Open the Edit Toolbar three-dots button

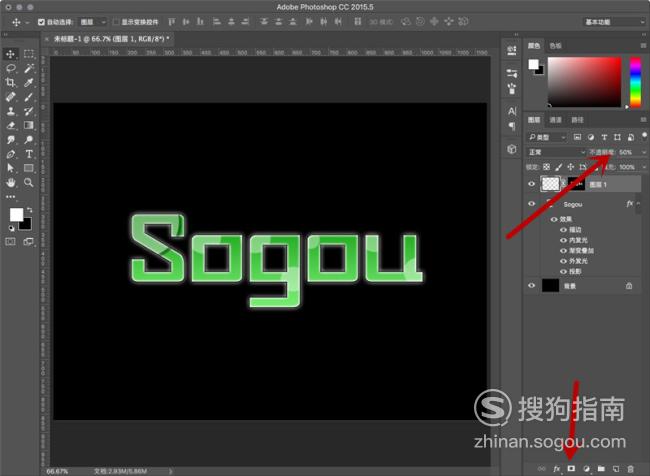click(10, 197)
